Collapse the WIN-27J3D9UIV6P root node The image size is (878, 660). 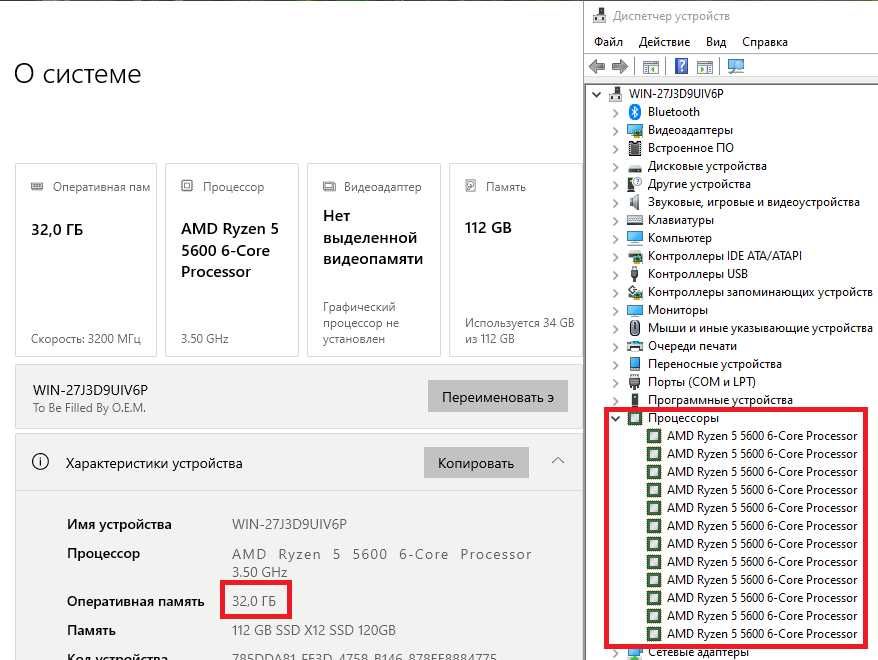(x=597, y=95)
